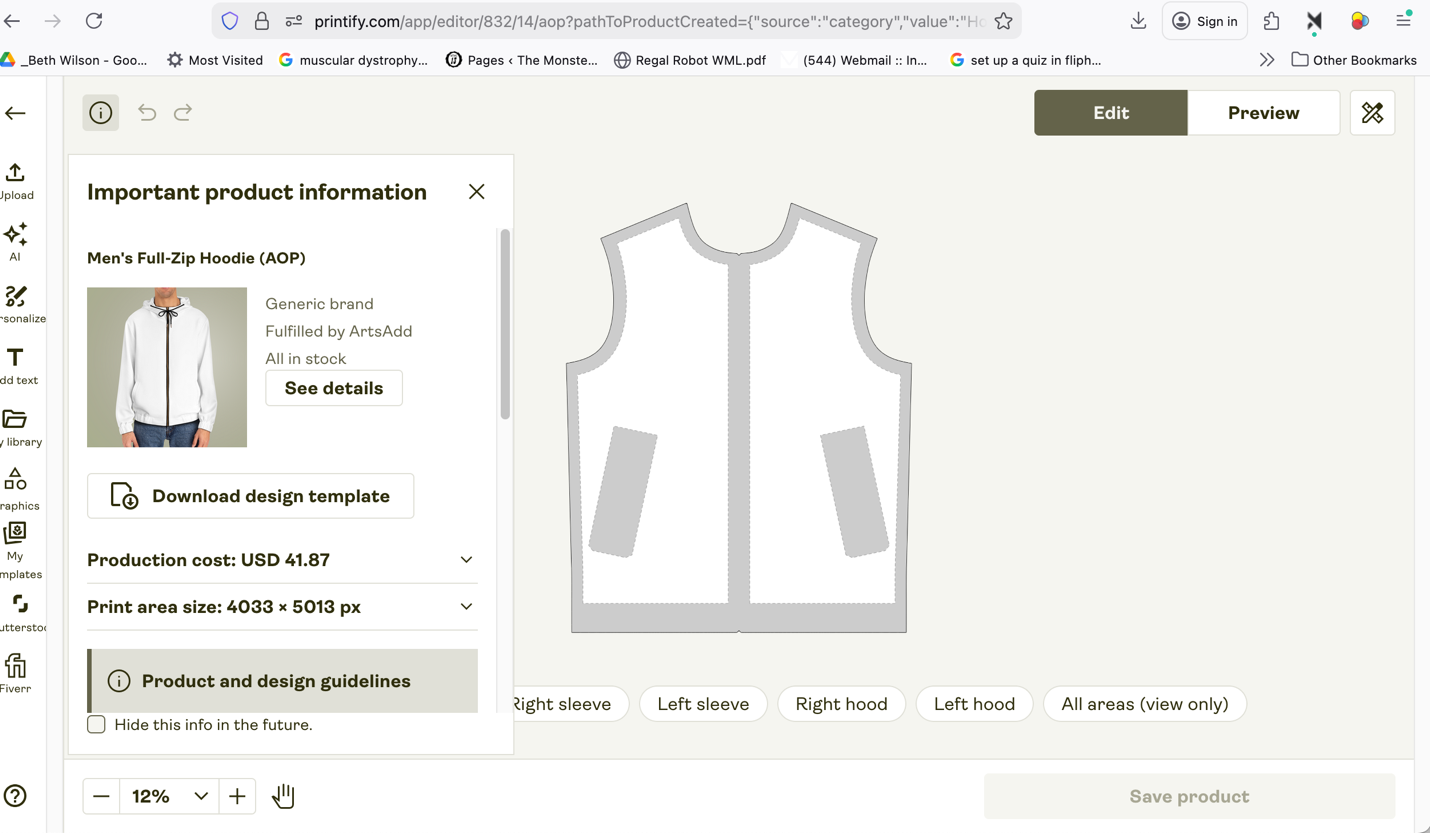Select All areas (view only)
The height and width of the screenshot is (833, 1430).
pyautogui.click(x=1145, y=704)
